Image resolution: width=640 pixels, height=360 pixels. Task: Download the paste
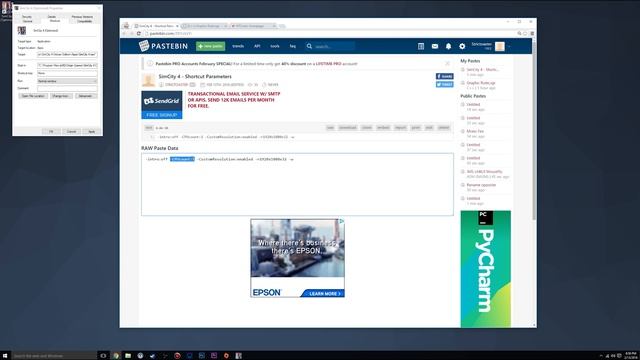pyautogui.click(x=348, y=128)
